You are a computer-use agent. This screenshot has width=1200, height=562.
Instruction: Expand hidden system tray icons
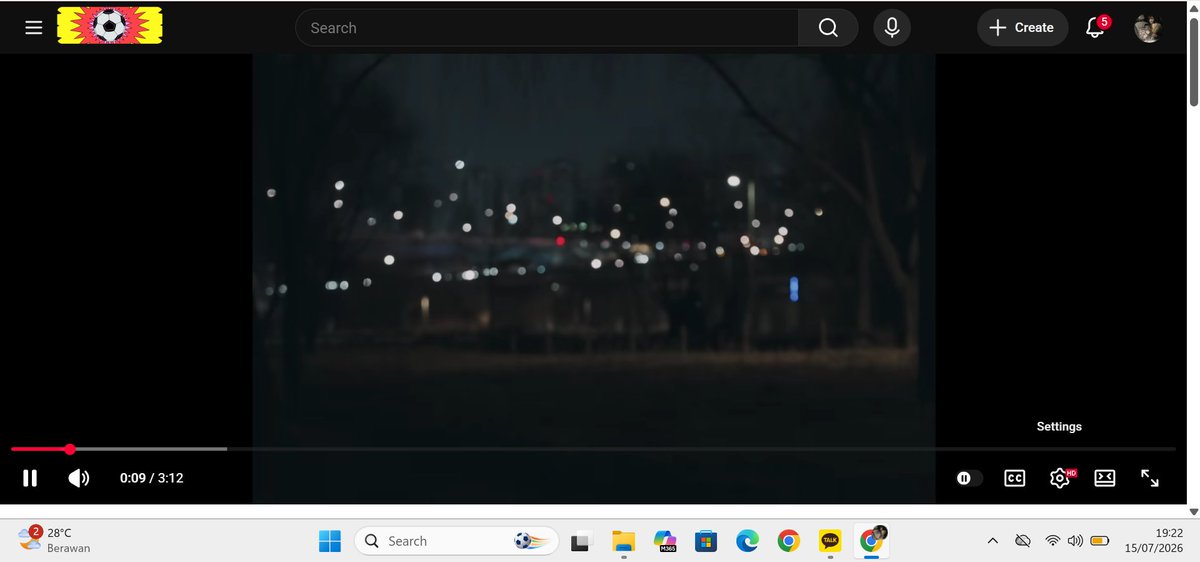[992, 541]
